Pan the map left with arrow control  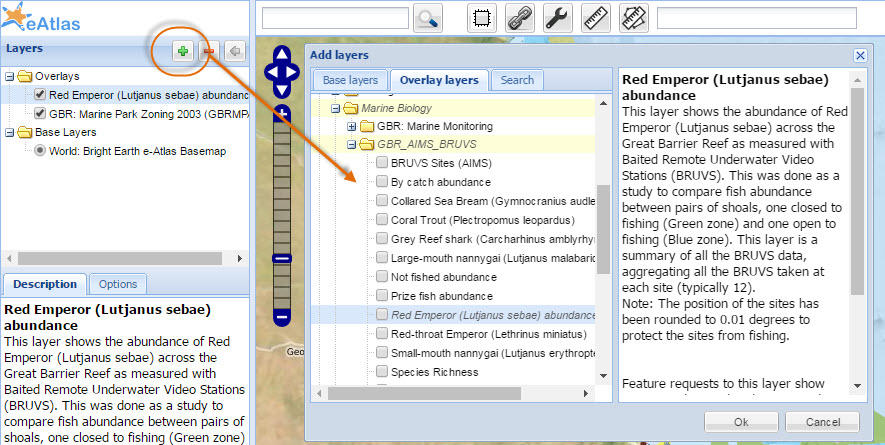[x=272, y=72]
